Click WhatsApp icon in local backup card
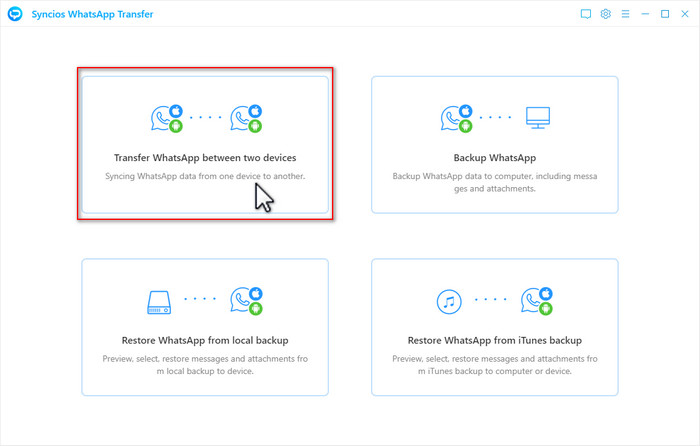The width and height of the screenshot is (700, 446). click(246, 301)
